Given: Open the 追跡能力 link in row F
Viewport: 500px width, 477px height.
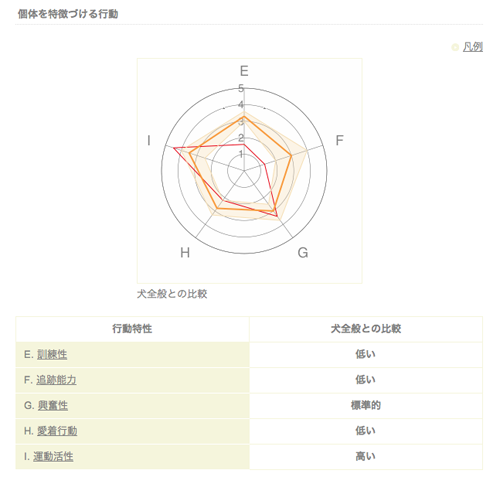Looking at the screenshot, I should click(x=56, y=380).
